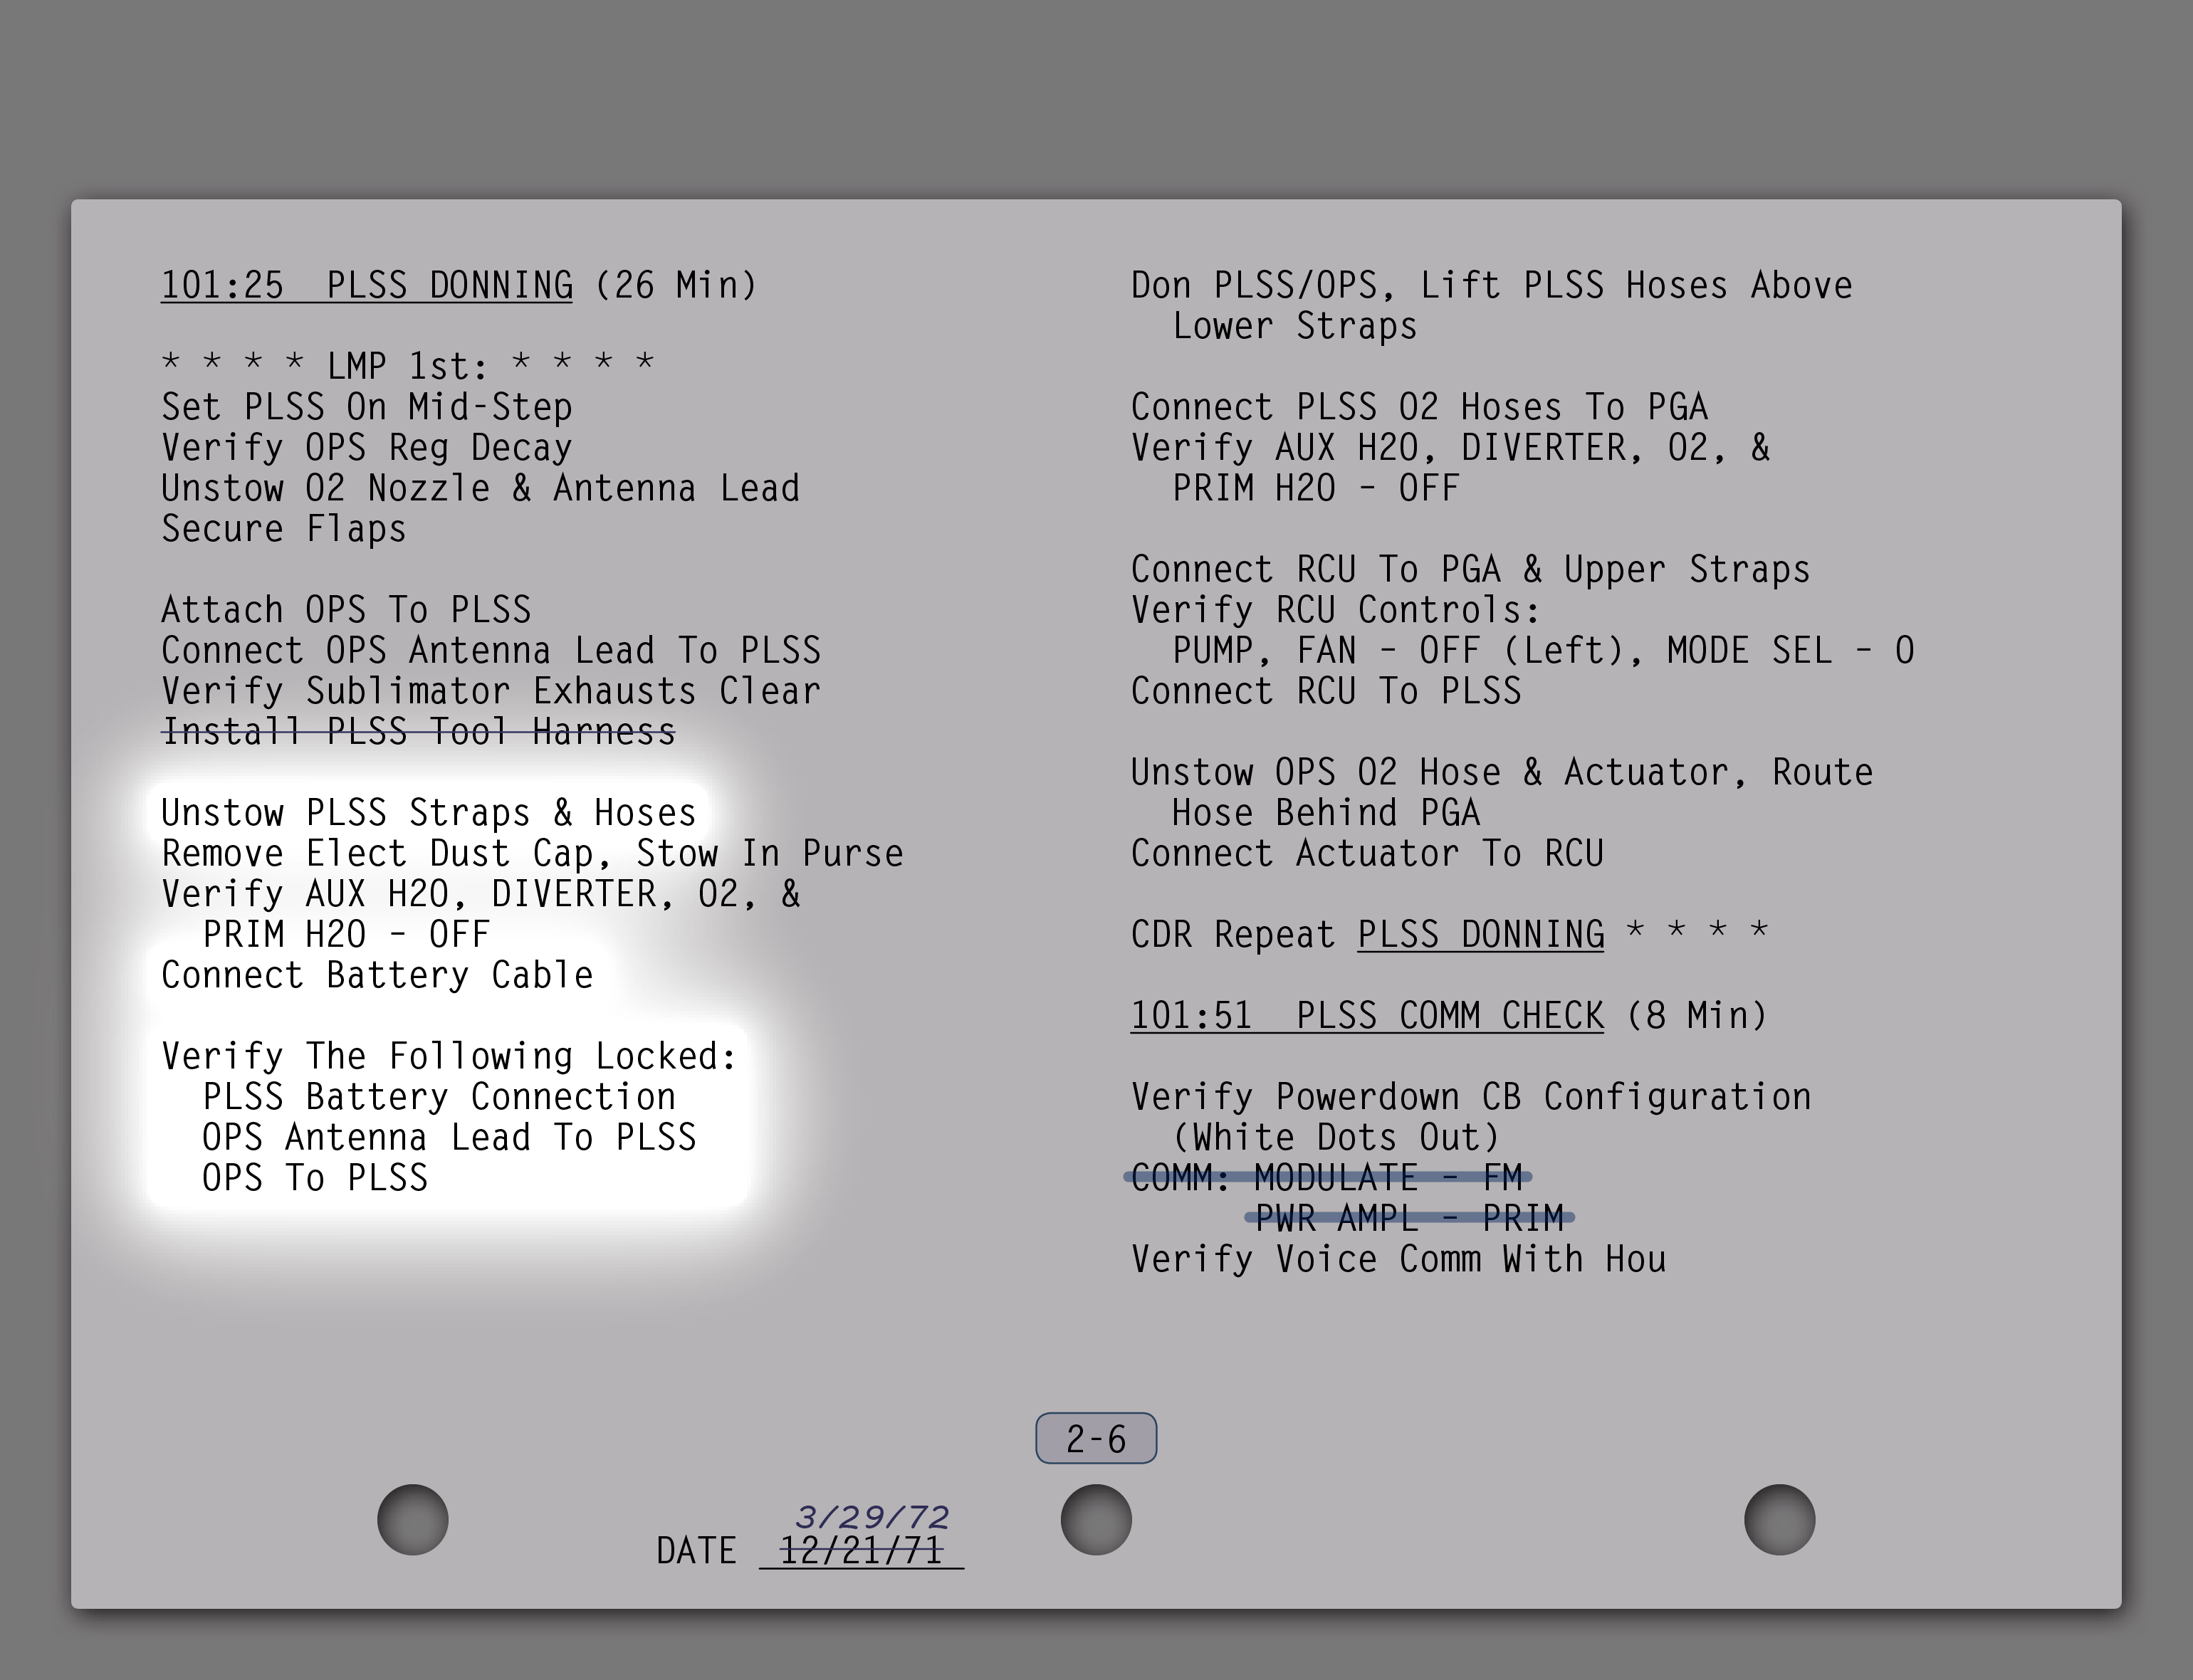Click the 2-6 page number badge
The image size is (2193, 1680).
click(1096, 1439)
